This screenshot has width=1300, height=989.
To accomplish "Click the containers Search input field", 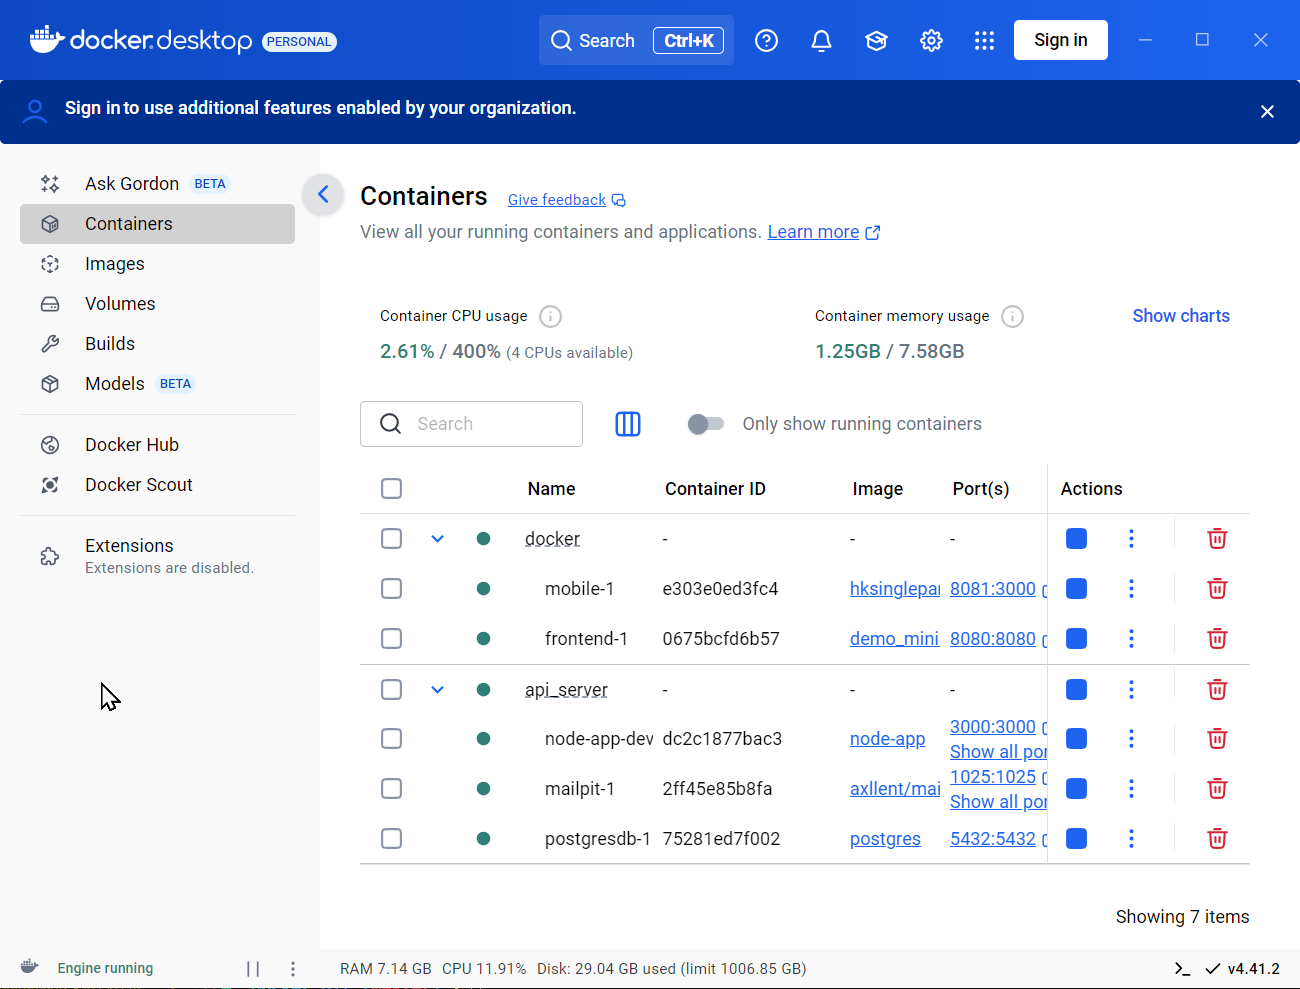I will pyautogui.click(x=490, y=424).
